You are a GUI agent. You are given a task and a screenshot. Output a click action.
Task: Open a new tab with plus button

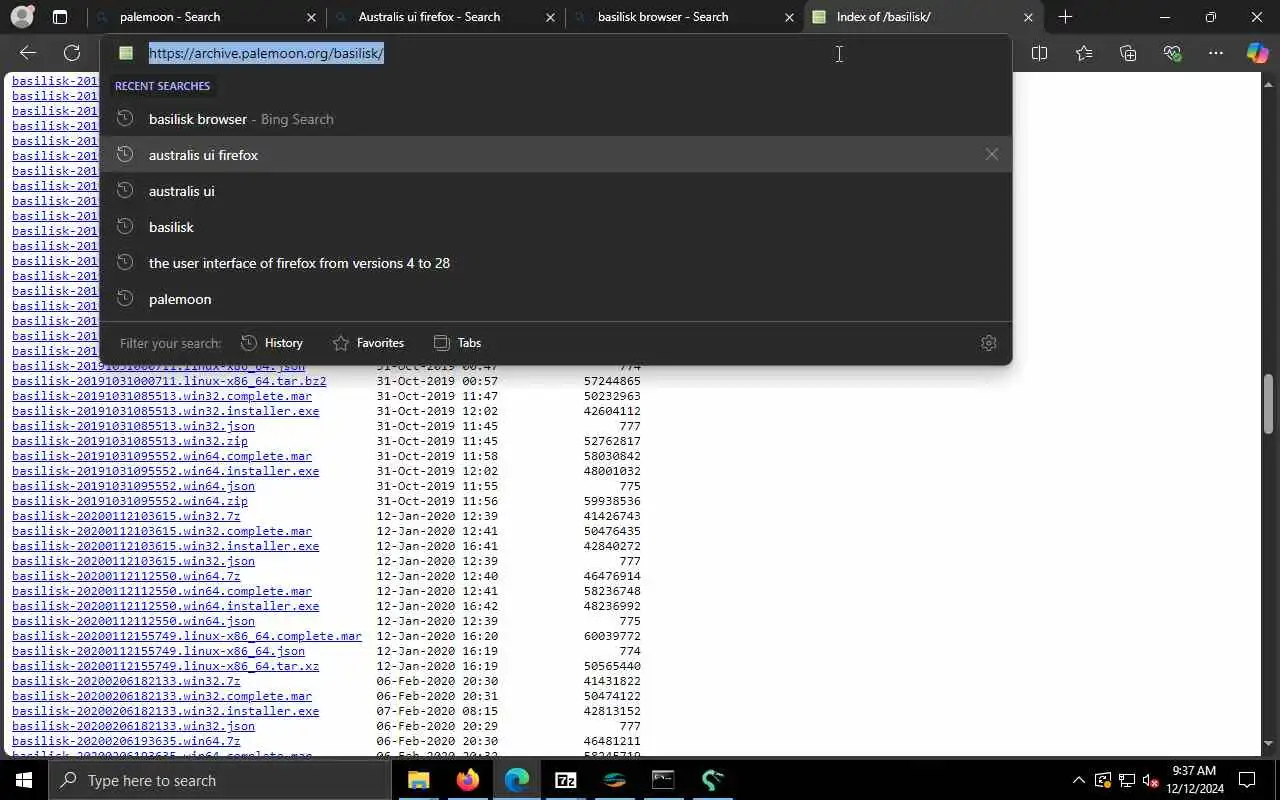coord(1065,17)
